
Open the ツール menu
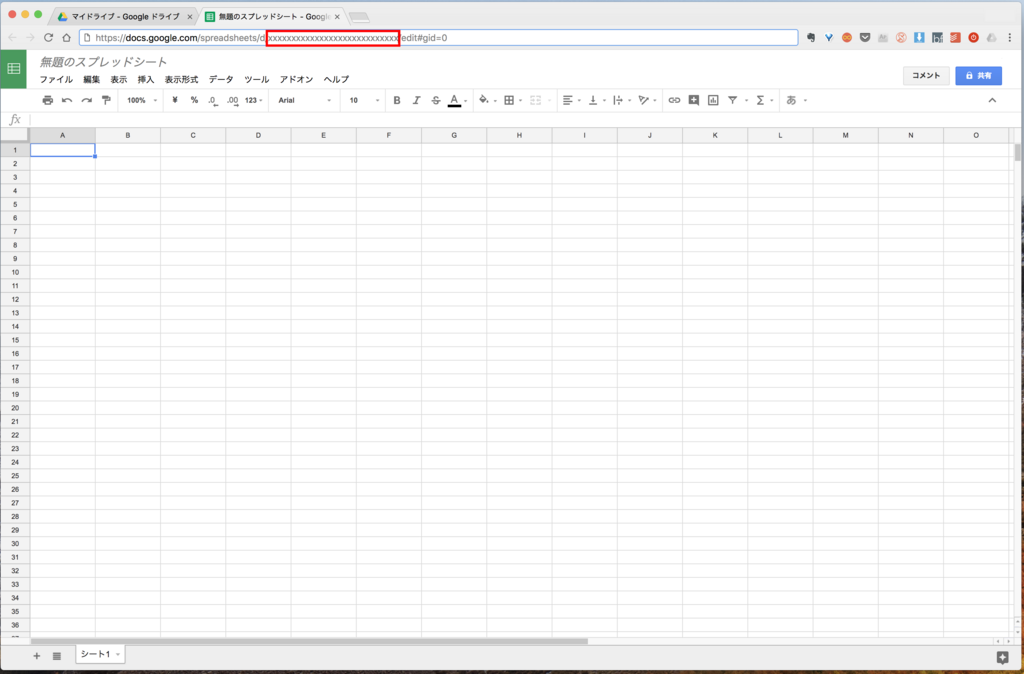tap(257, 80)
